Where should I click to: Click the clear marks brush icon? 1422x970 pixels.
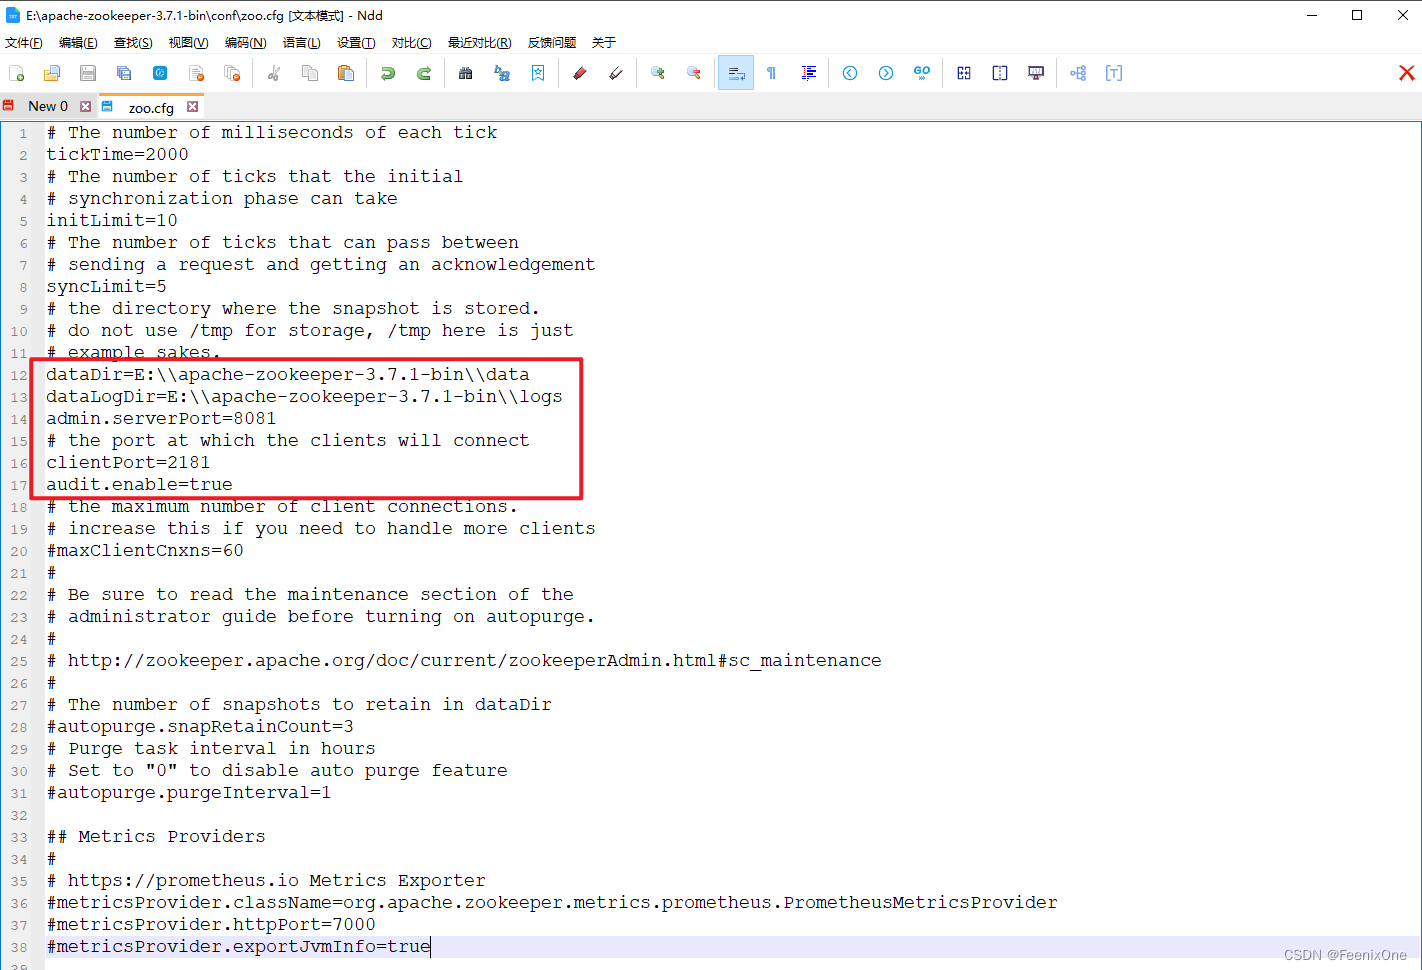coord(616,73)
